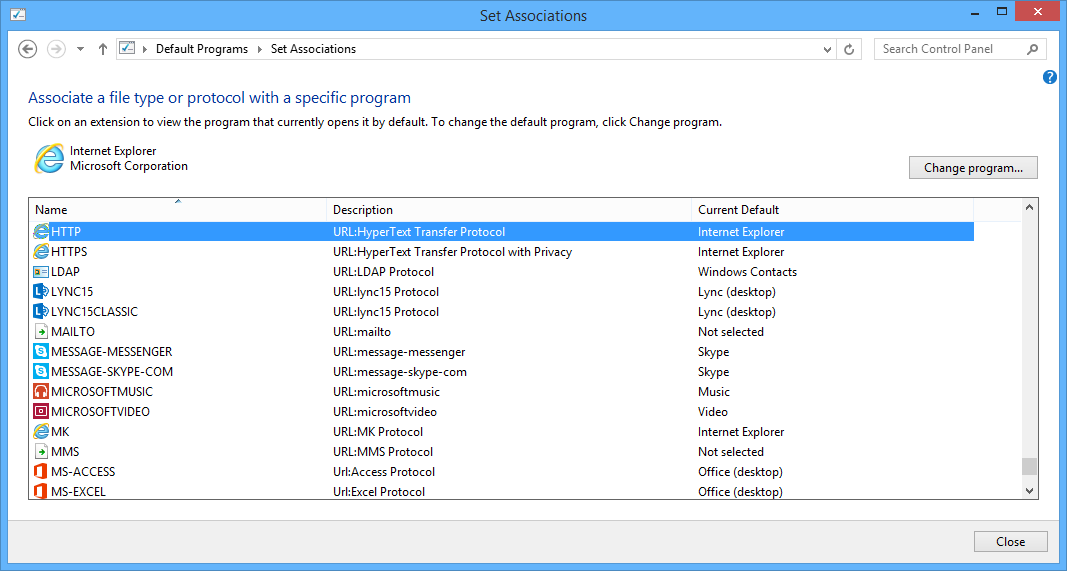Click 'Skype' in MESSAGE-SKYPE-COM row
The image size is (1067, 571).
[x=713, y=372]
